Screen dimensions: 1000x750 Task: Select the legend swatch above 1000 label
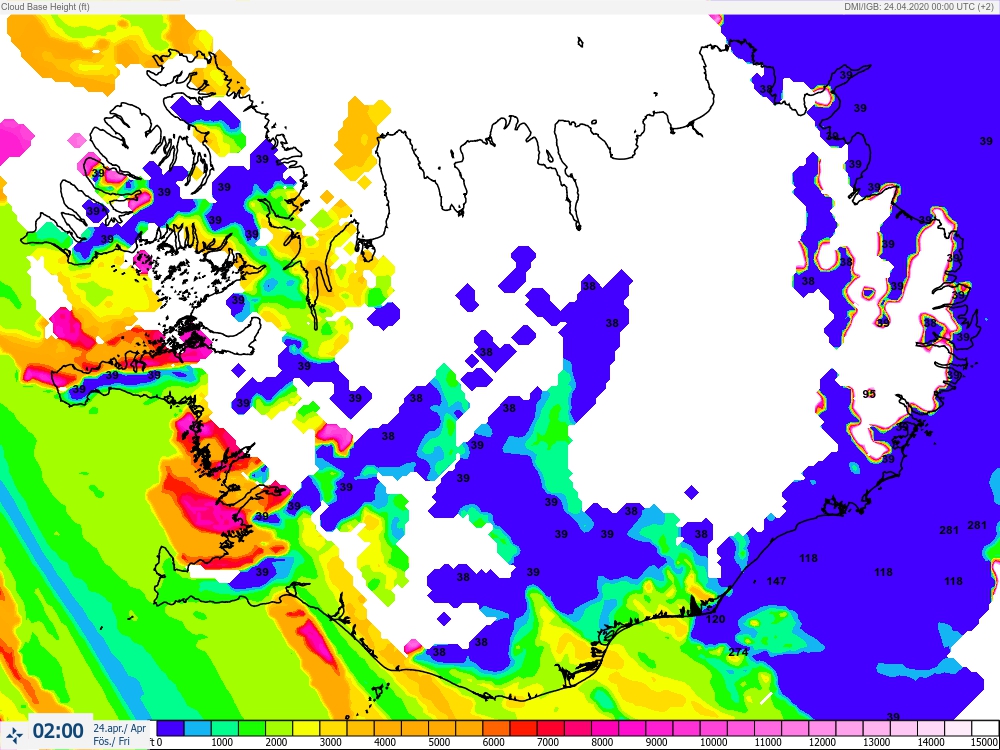point(224,728)
